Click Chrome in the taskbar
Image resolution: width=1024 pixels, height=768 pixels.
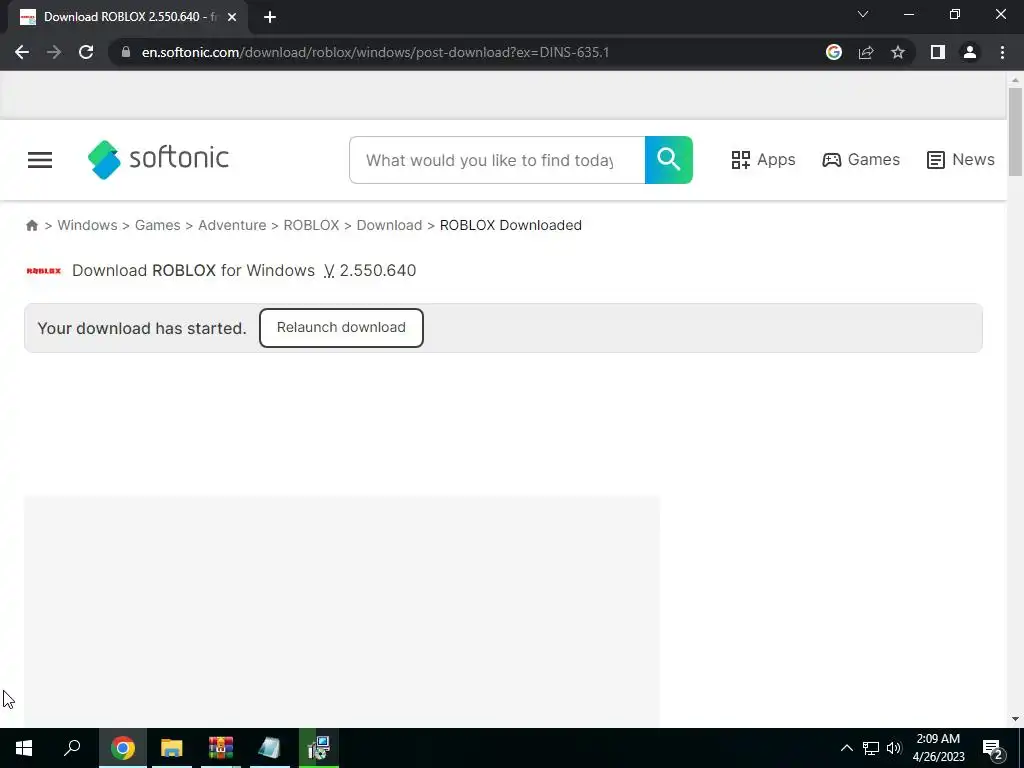[x=122, y=748]
